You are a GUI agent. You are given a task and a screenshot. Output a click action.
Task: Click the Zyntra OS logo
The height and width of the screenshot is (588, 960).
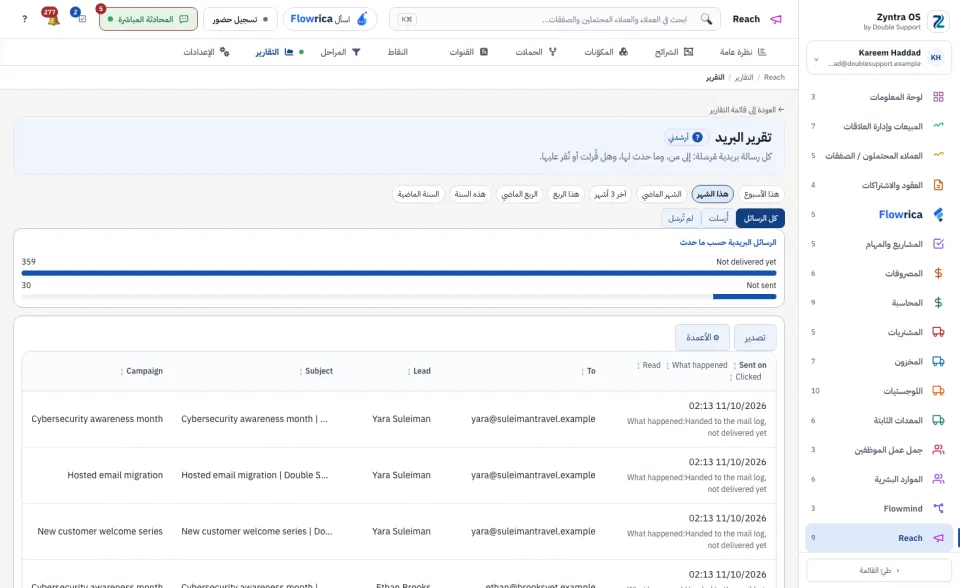point(938,21)
